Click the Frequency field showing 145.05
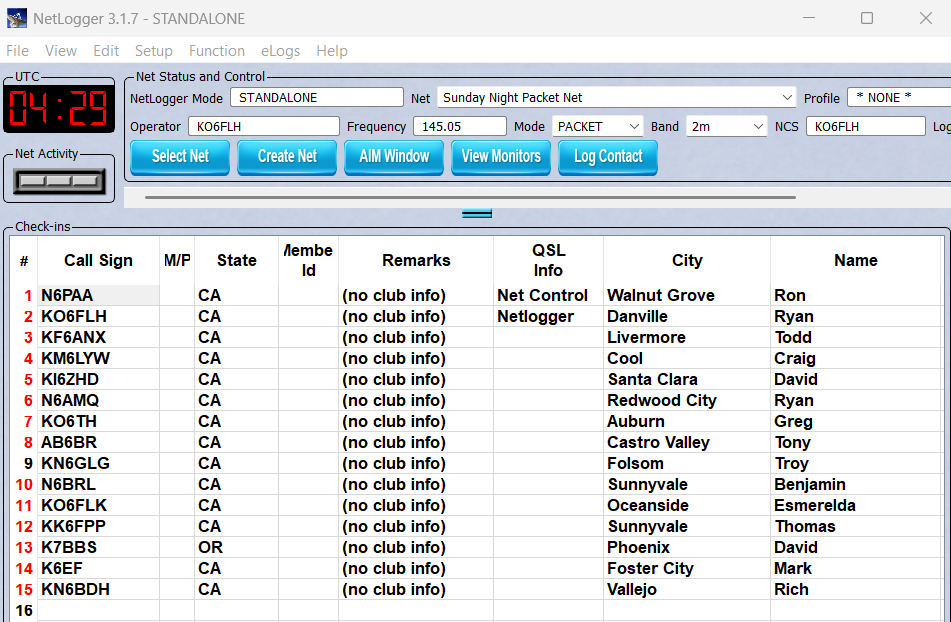Image resolution: width=951 pixels, height=622 pixels. coord(459,127)
